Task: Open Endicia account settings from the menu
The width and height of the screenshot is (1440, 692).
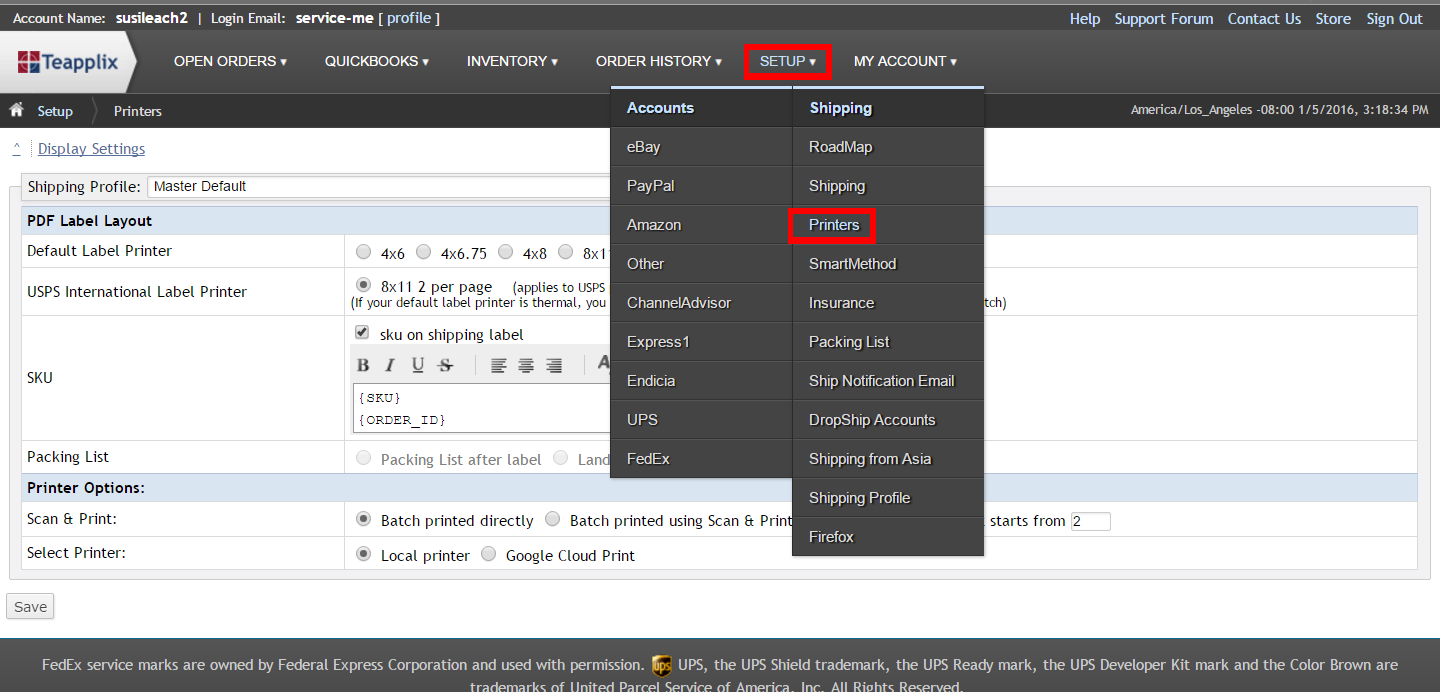Action: (x=701, y=381)
